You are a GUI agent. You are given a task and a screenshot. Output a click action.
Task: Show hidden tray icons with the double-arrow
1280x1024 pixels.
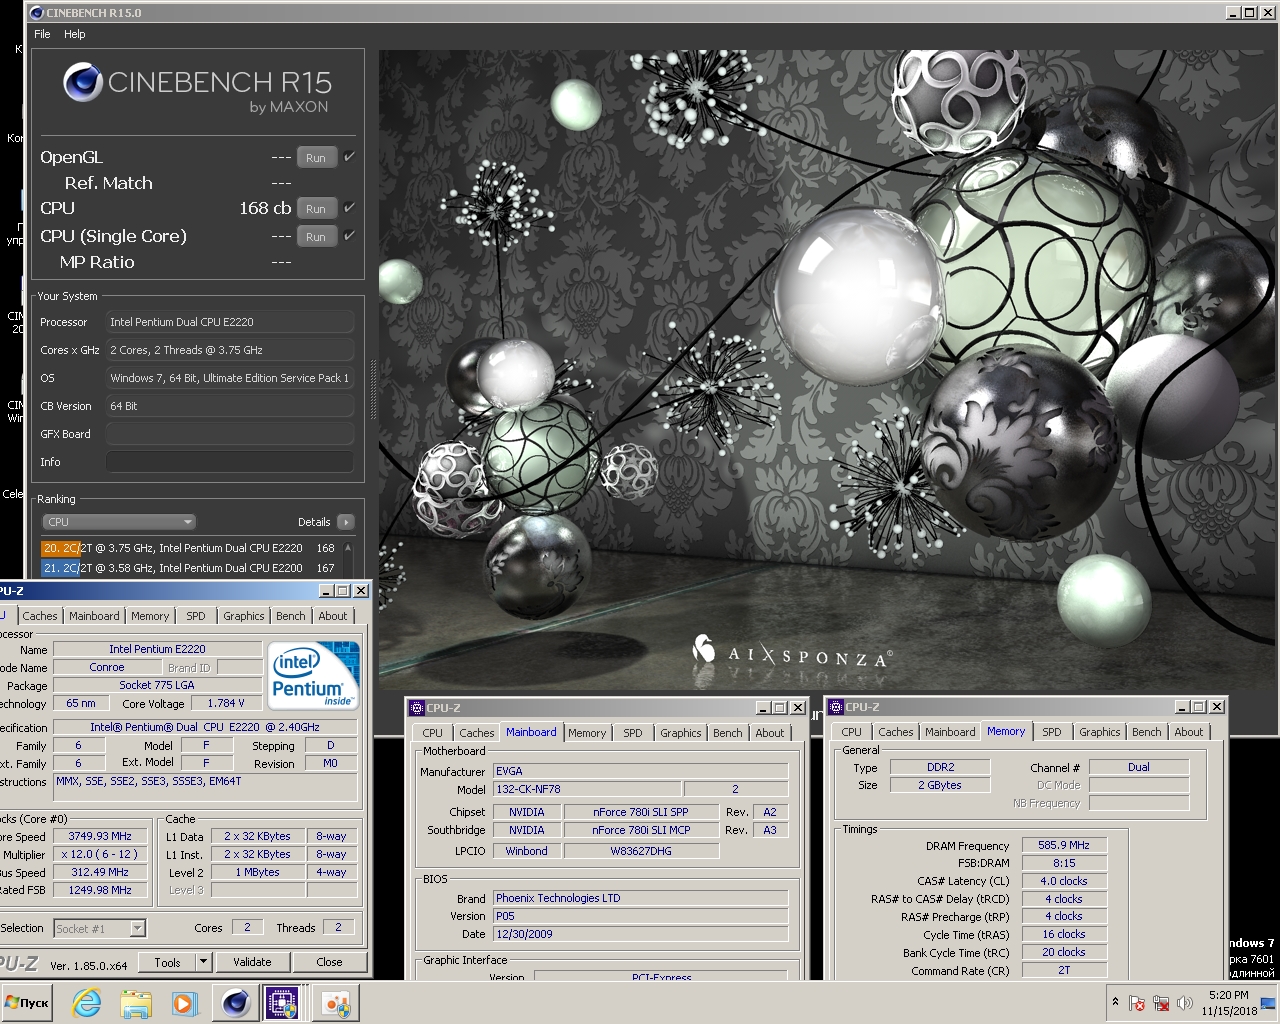1115,1002
